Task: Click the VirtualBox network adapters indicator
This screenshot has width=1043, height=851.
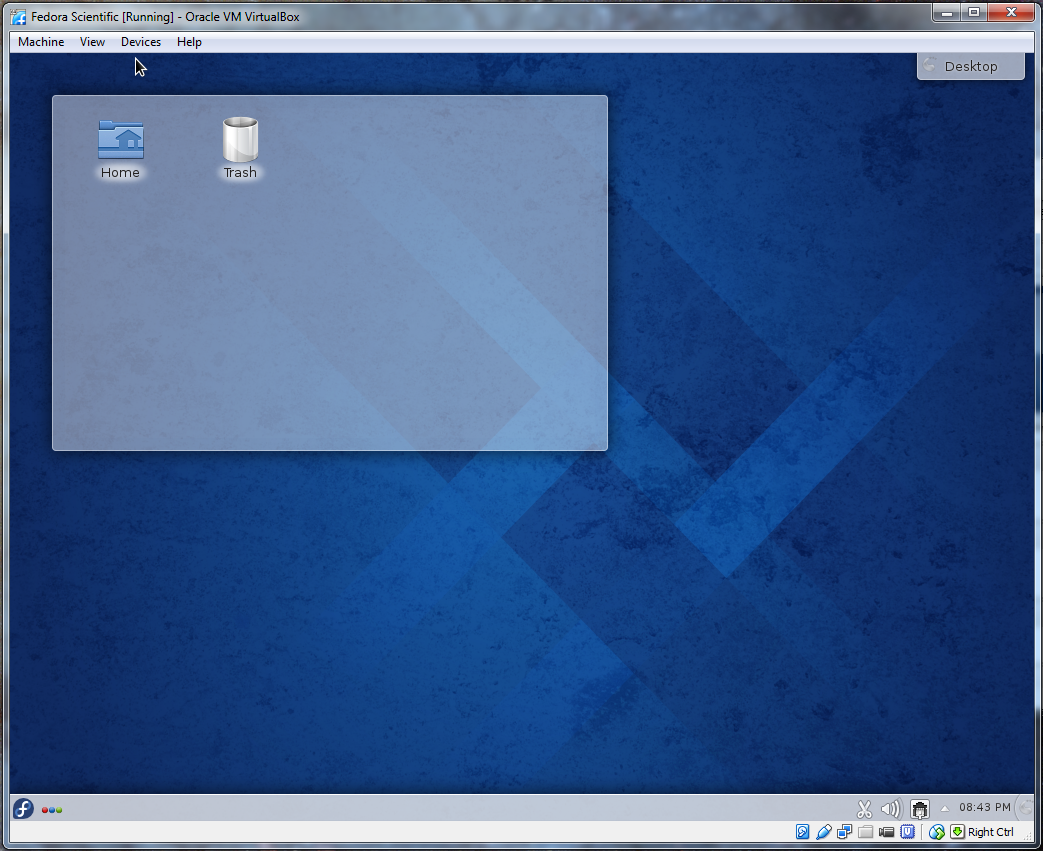Action: click(845, 832)
